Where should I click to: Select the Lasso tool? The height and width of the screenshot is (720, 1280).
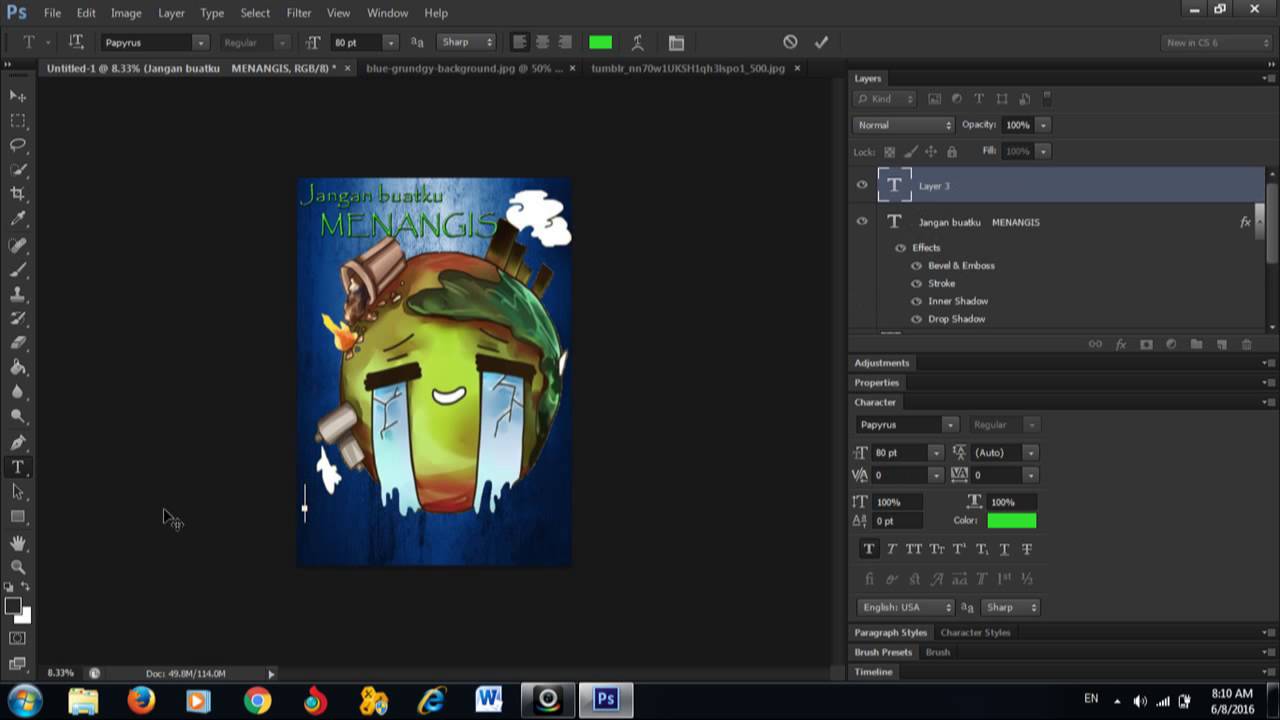18,145
